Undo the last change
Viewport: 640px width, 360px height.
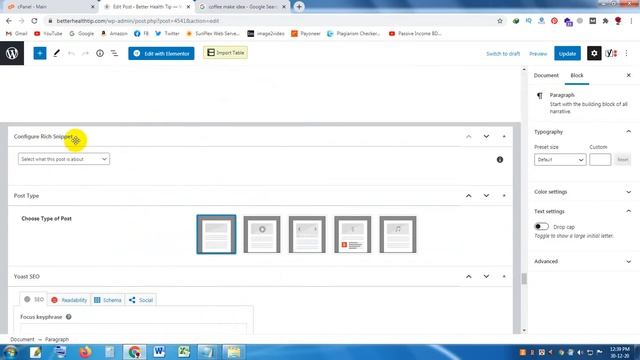[x=71, y=53]
